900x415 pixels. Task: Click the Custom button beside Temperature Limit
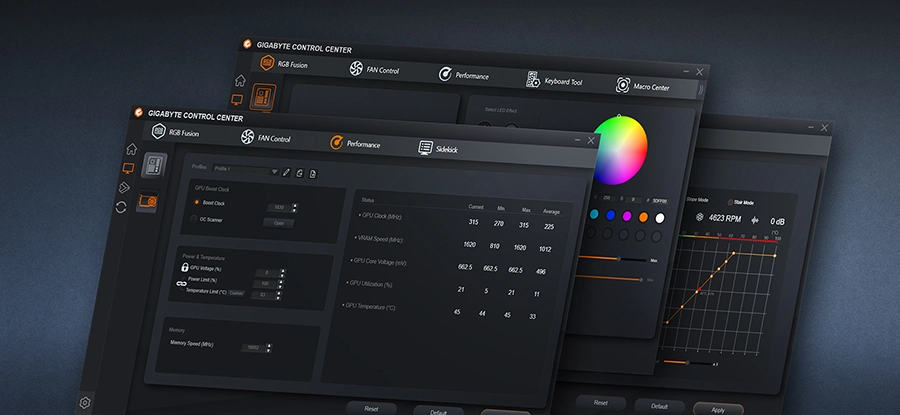coord(236,293)
